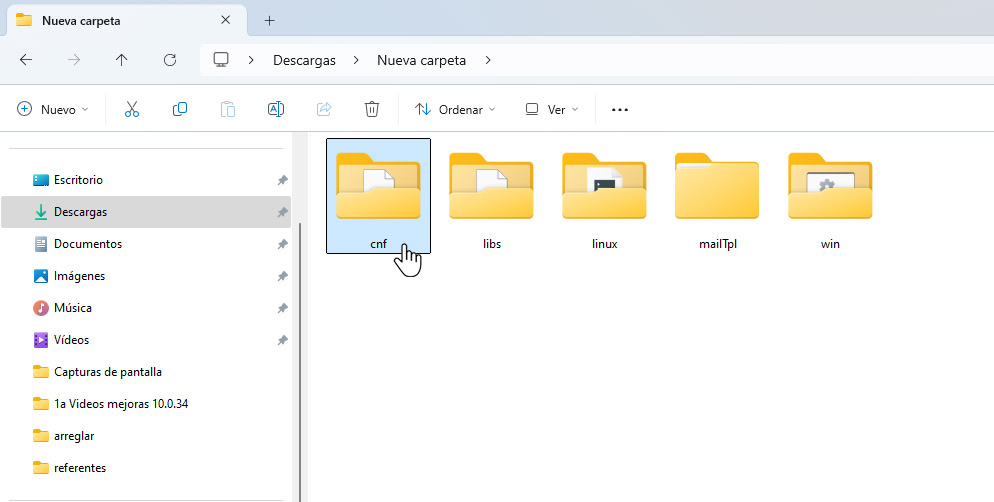Select the linux folder
Viewport: 994px width, 502px height.
click(x=604, y=196)
